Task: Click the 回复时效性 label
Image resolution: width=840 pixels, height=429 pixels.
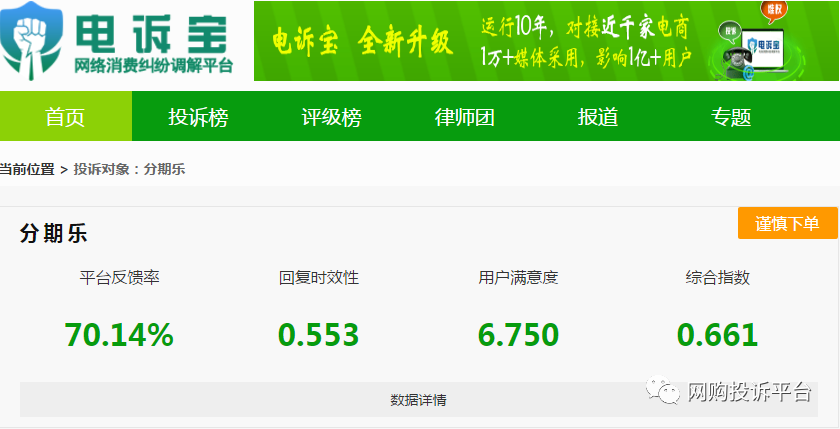Action: [319, 277]
